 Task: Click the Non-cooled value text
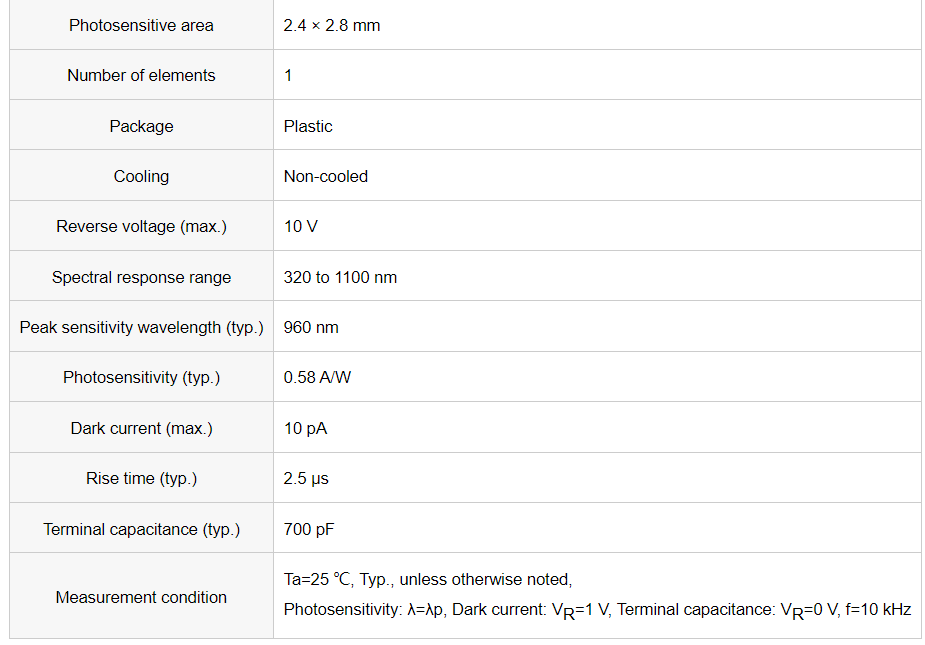point(326,176)
